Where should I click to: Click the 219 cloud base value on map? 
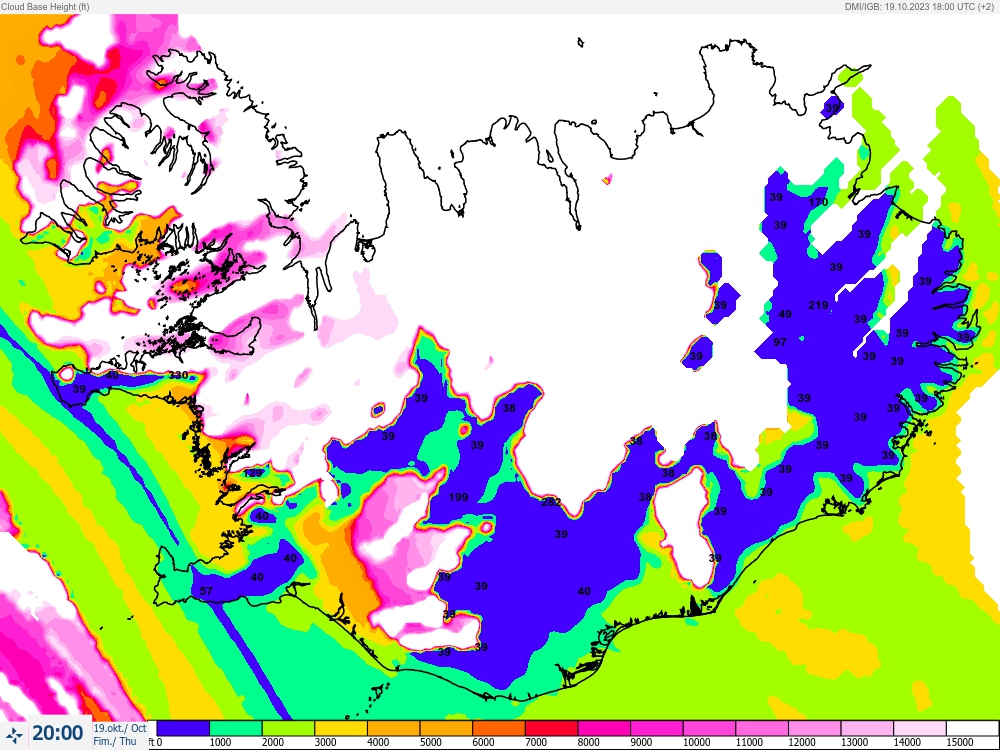tap(818, 305)
